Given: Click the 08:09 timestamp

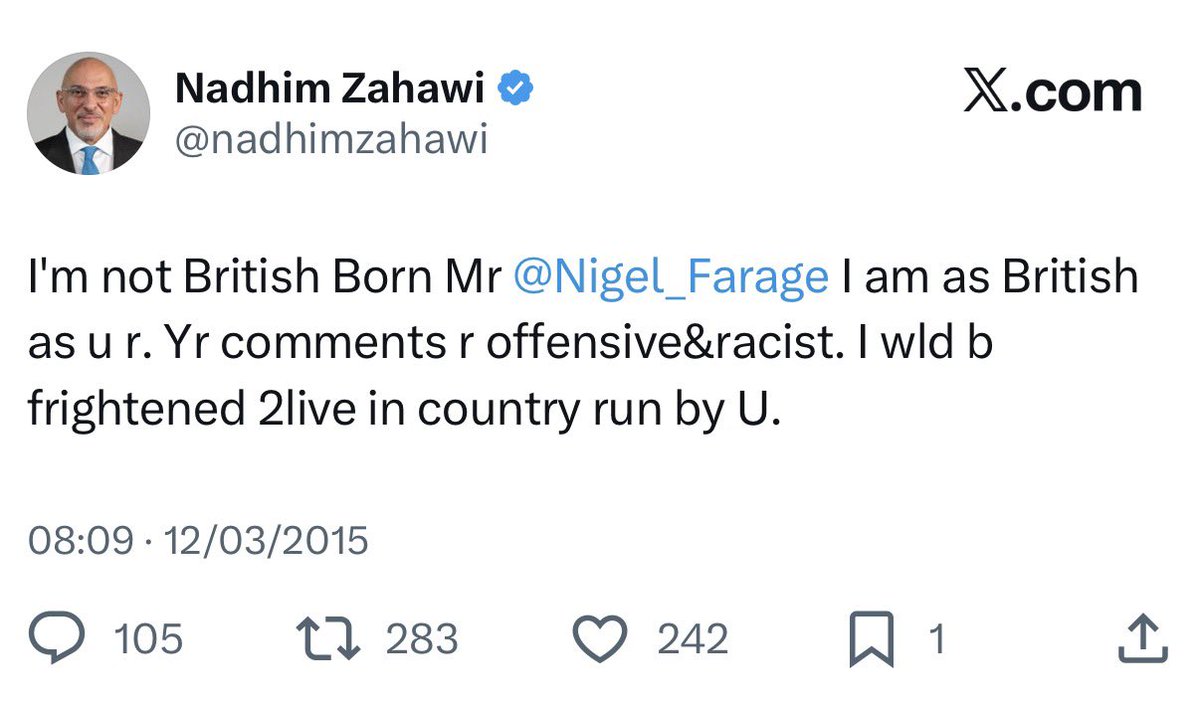Looking at the screenshot, I should click(80, 541).
